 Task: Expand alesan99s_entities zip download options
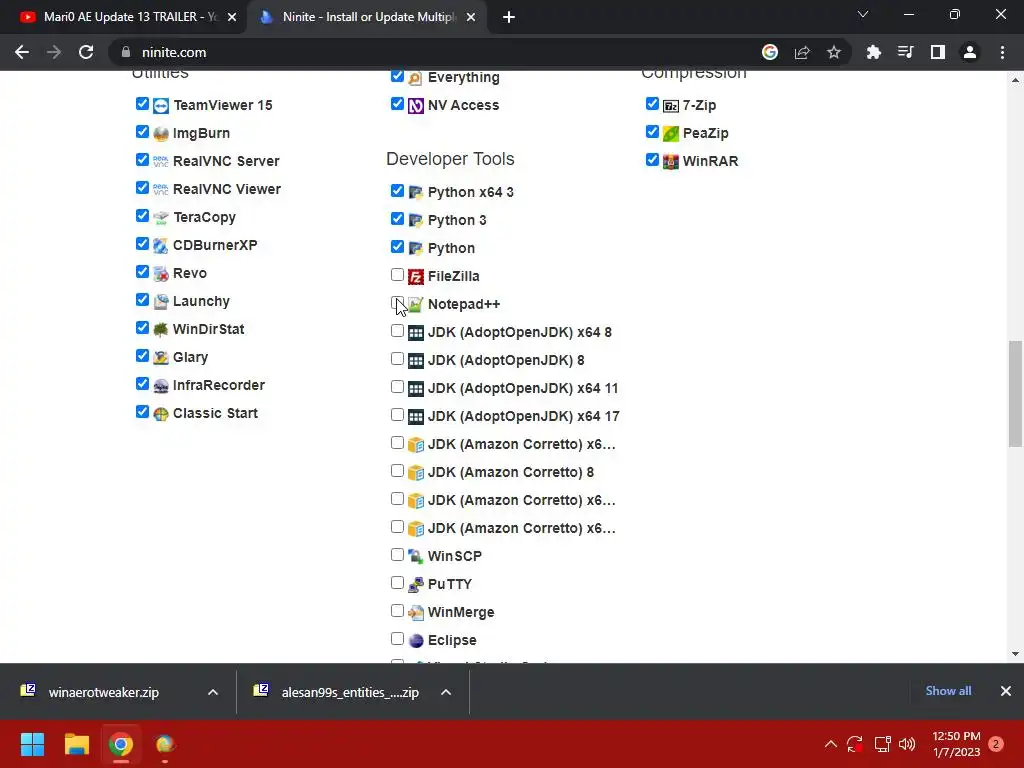click(446, 692)
